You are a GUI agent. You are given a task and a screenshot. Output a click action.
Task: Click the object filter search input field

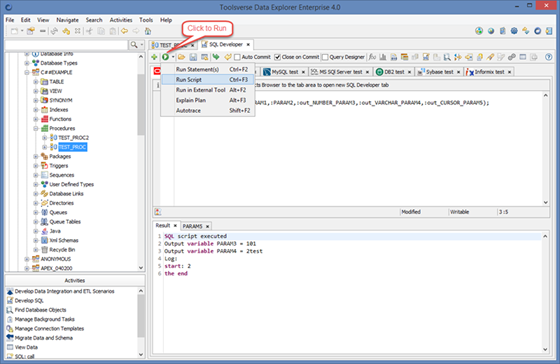click(x=67, y=45)
